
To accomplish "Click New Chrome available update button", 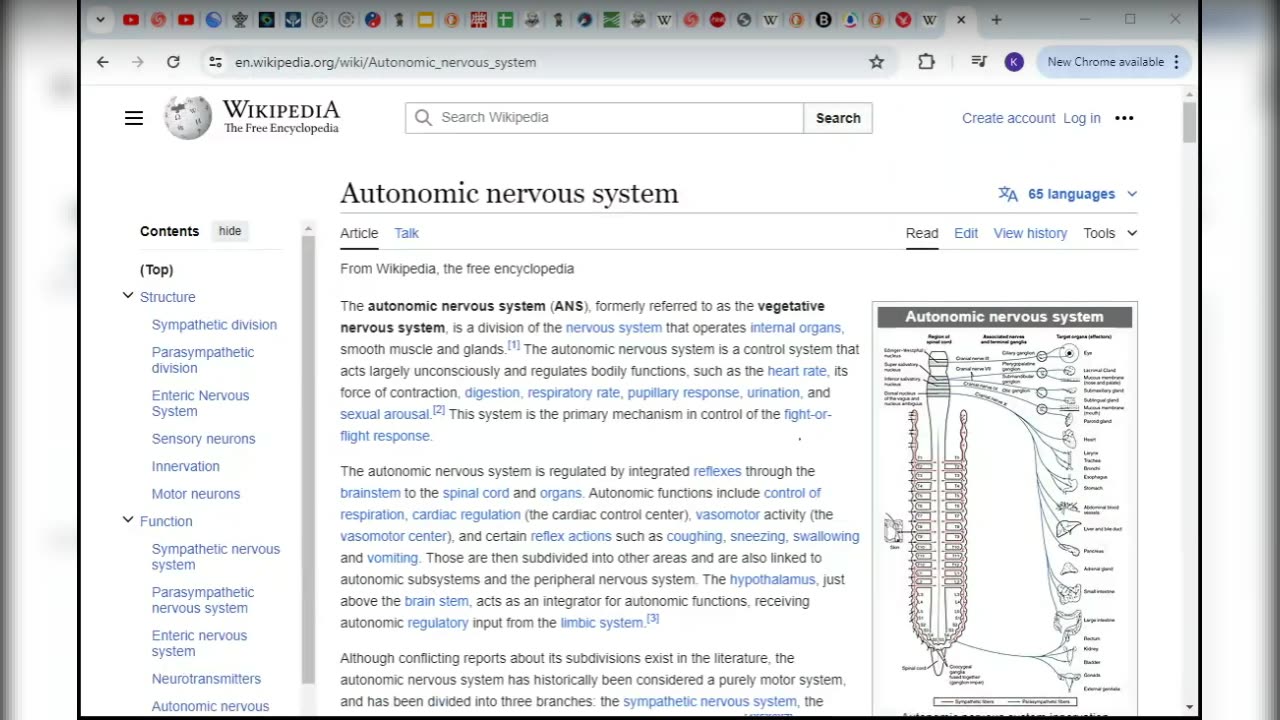I will point(1114,62).
